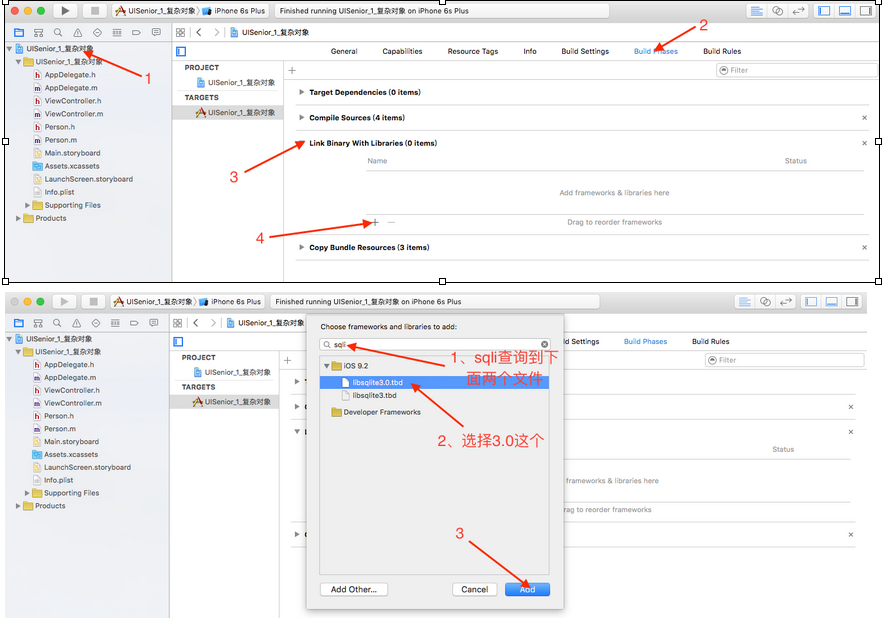883x621 pixels.
Task: Open Resource Tags tab
Action: 472,51
